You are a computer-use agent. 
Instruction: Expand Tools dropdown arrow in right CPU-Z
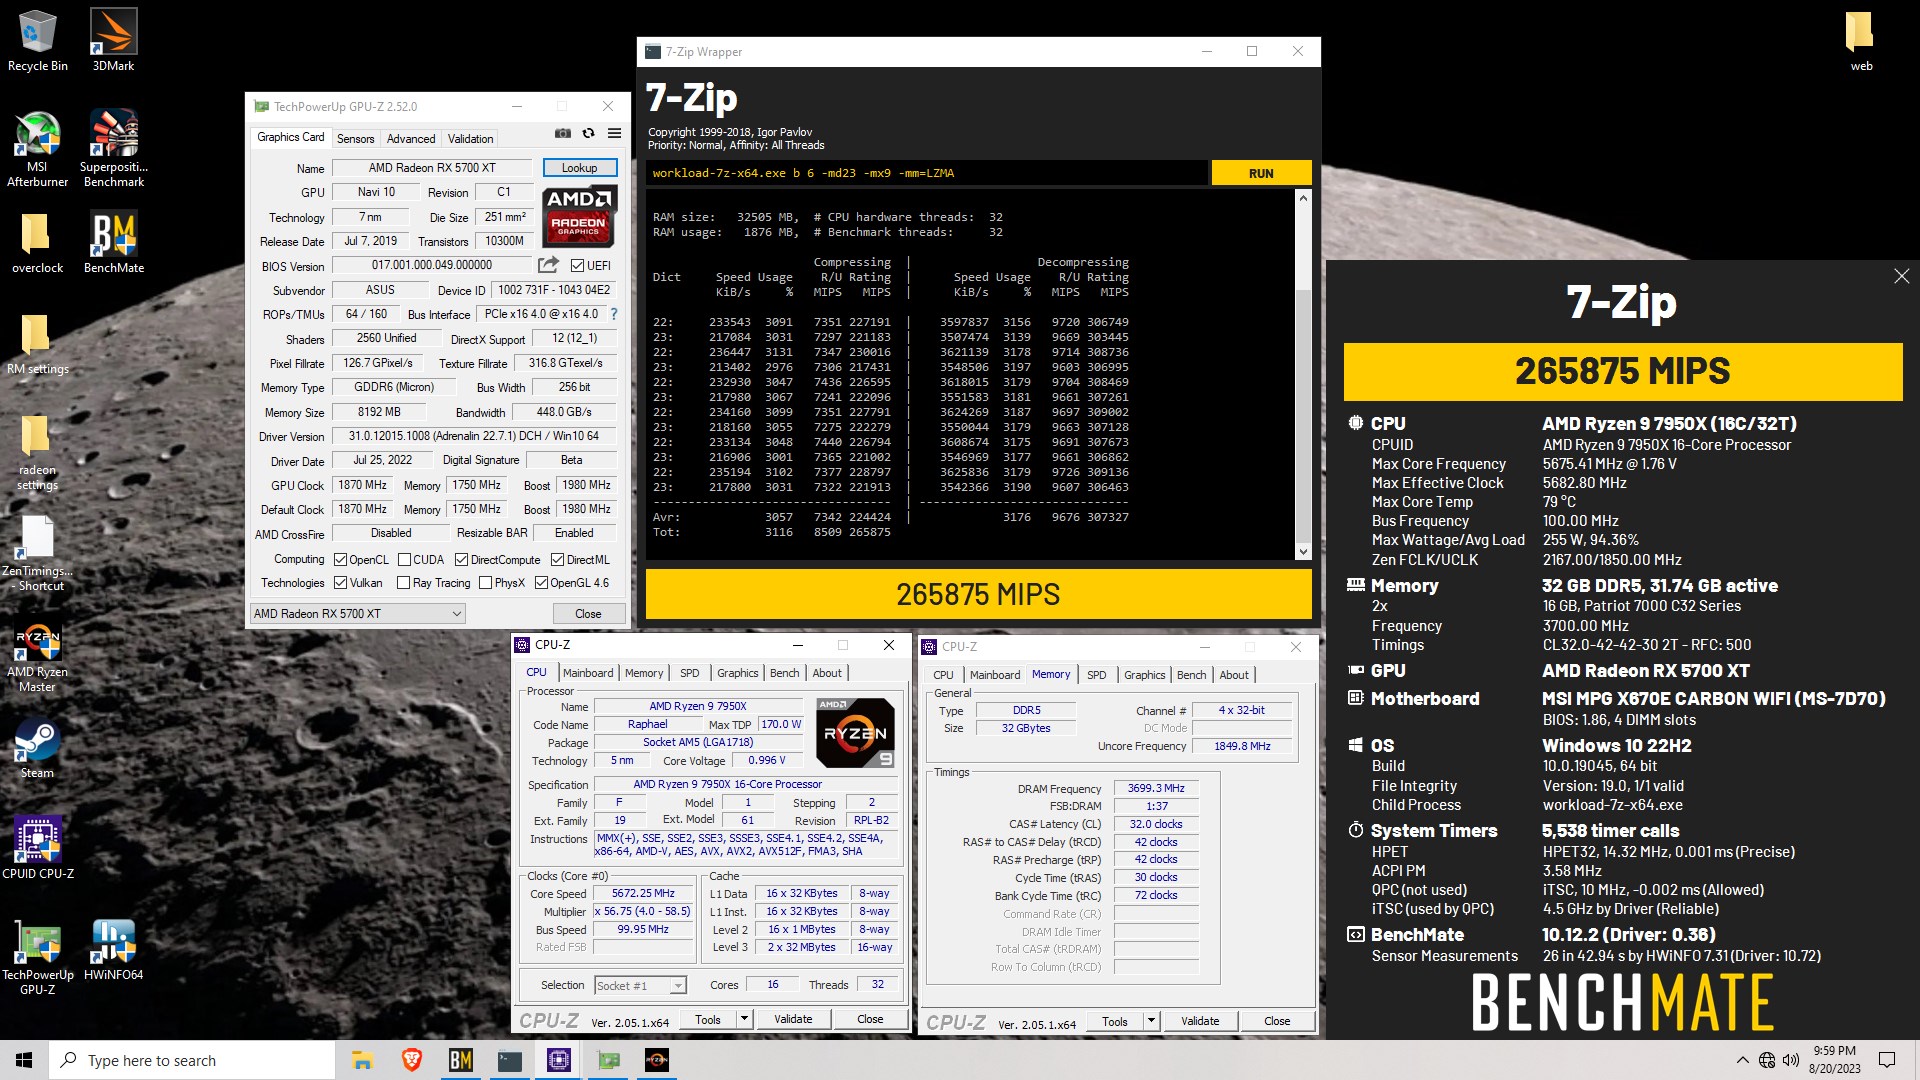click(1151, 1021)
